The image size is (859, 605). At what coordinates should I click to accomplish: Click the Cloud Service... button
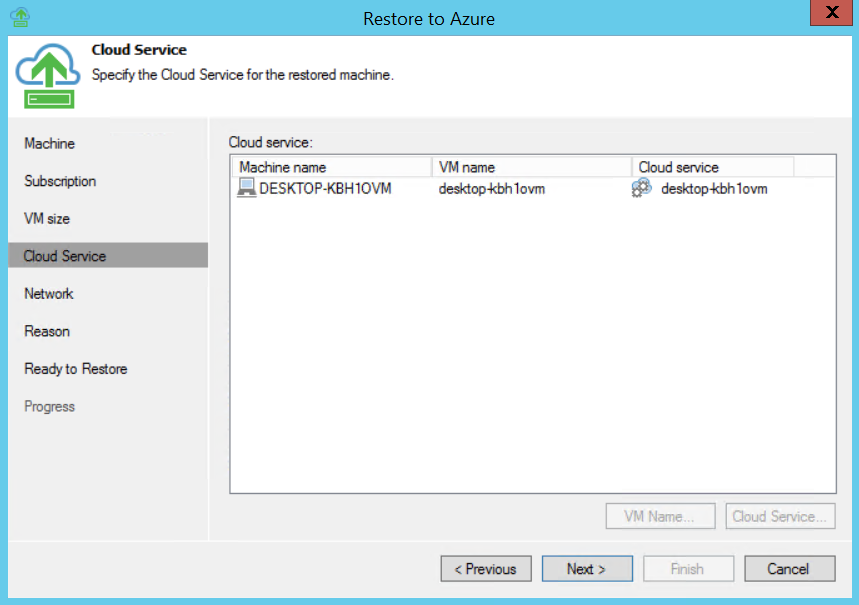[780, 516]
